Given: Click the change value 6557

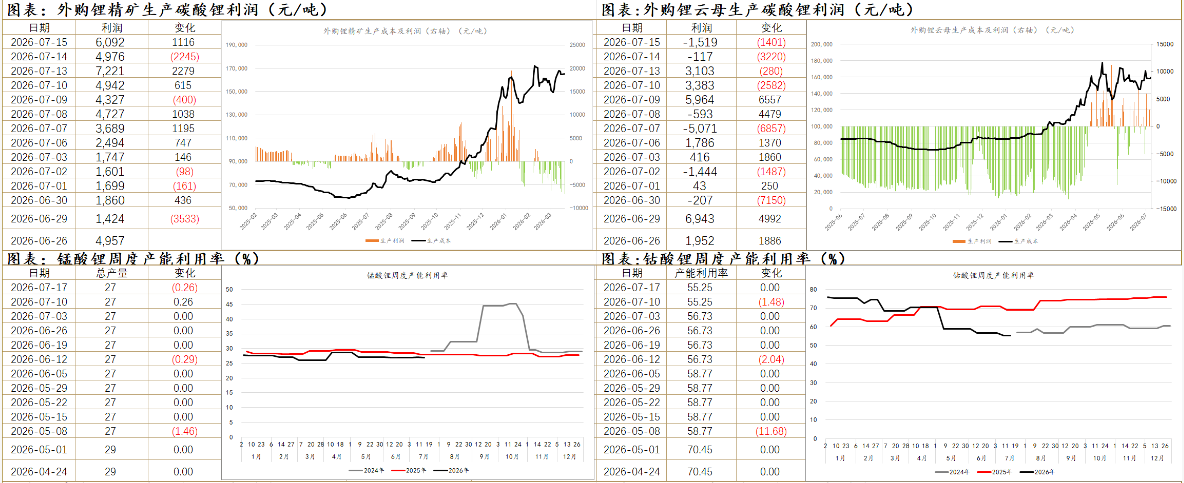Looking at the screenshot, I should [x=771, y=99].
